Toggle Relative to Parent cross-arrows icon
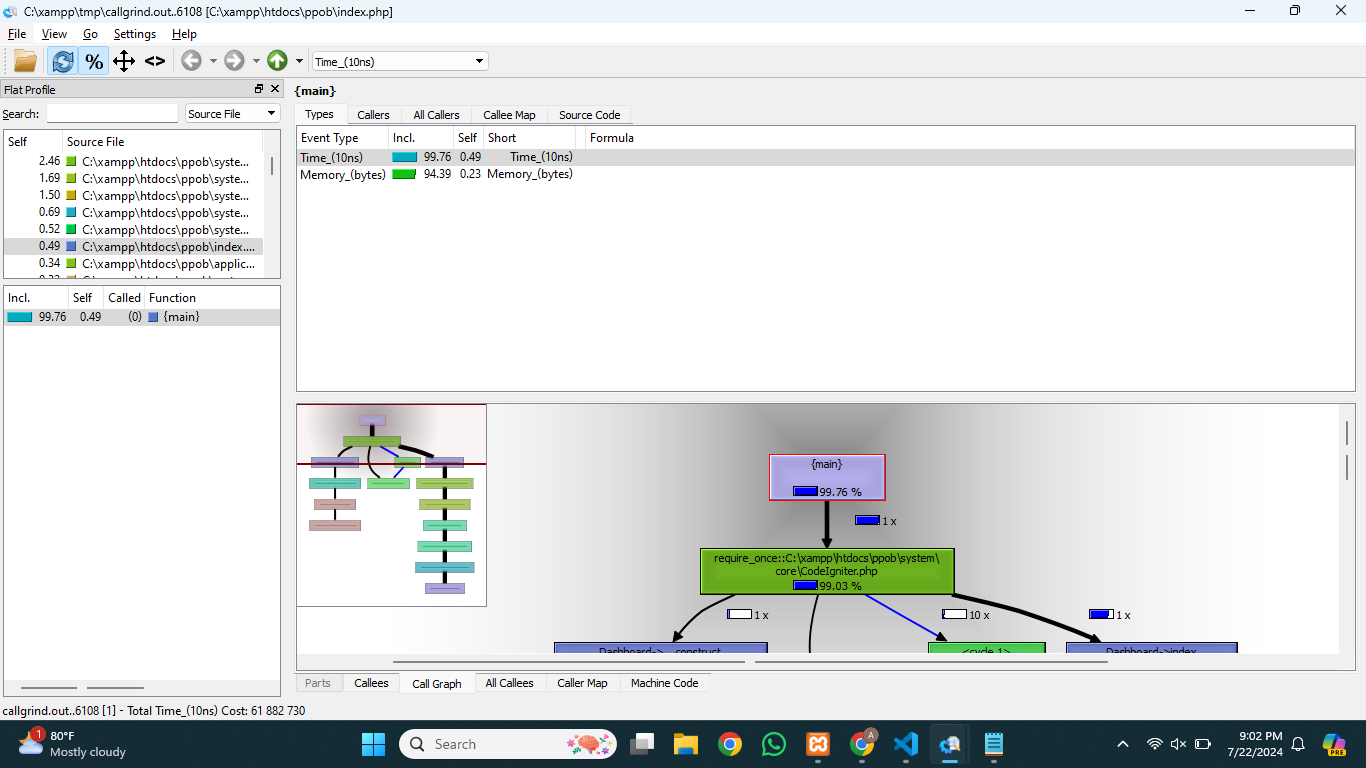Viewport: 1366px width, 768px height. click(x=124, y=61)
